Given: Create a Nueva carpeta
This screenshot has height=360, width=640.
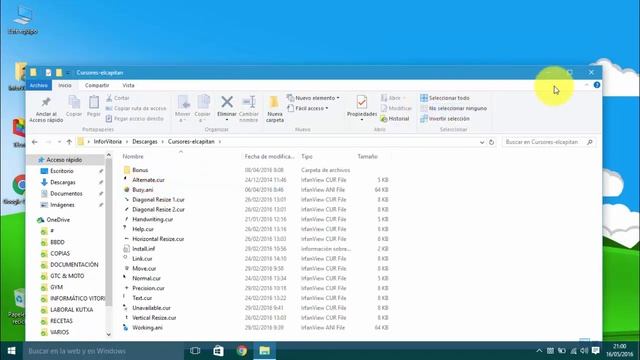Looking at the screenshot, I should [x=275, y=109].
